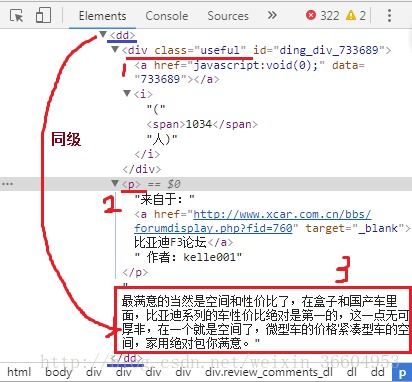Switch to the Console tab

coord(167,16)
